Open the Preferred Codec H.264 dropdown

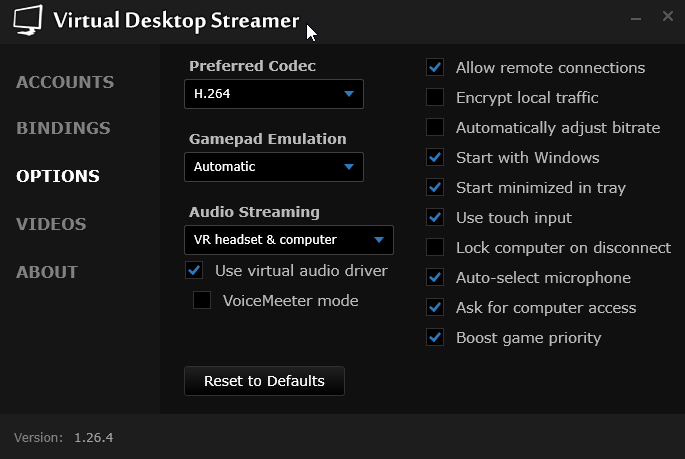[274, 94]
